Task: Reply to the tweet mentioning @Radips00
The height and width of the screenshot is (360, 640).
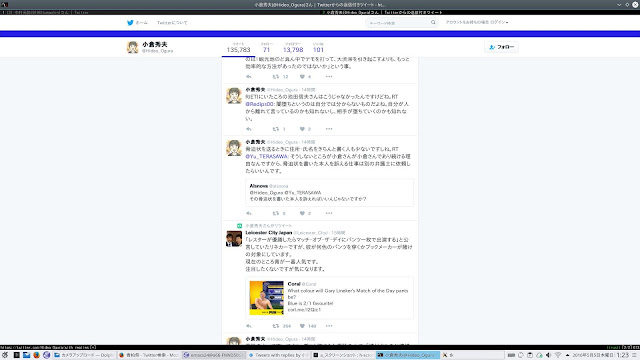Action: point(249,129)
